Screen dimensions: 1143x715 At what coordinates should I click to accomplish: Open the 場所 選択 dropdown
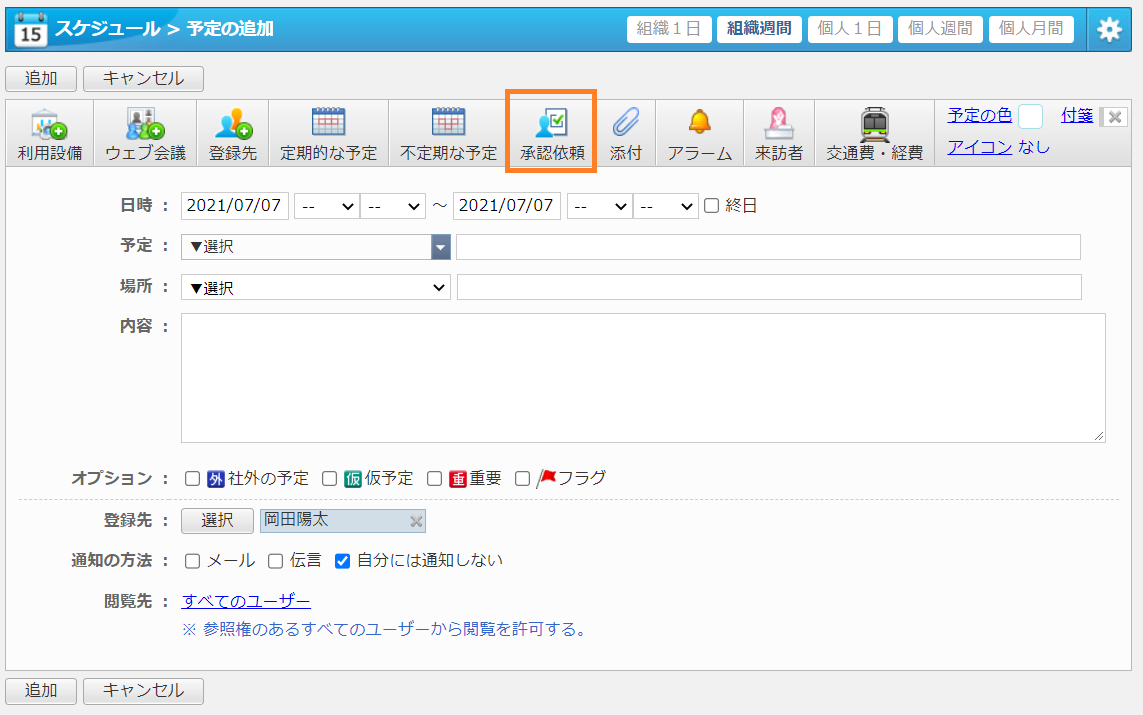point(315,288)
